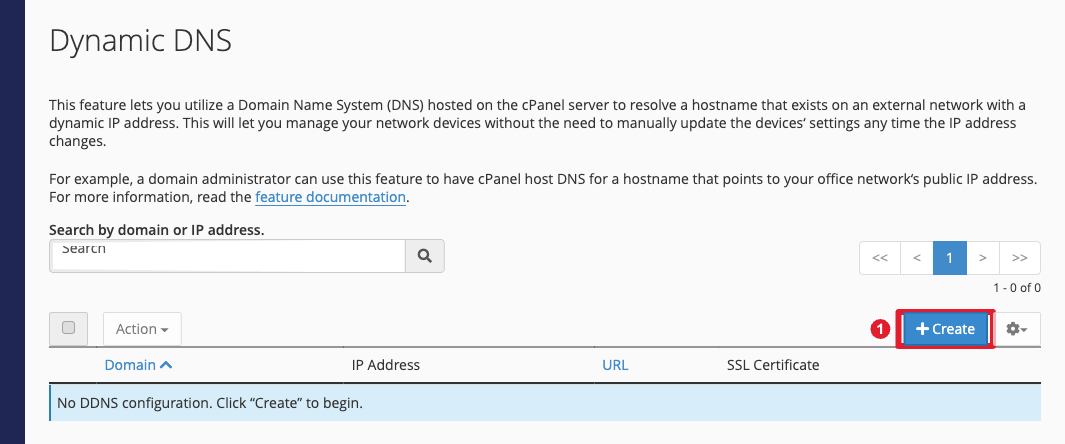Click the "No DDNS configuration" notice
The image size is (1065, 444).
click(x=545, y=403)
